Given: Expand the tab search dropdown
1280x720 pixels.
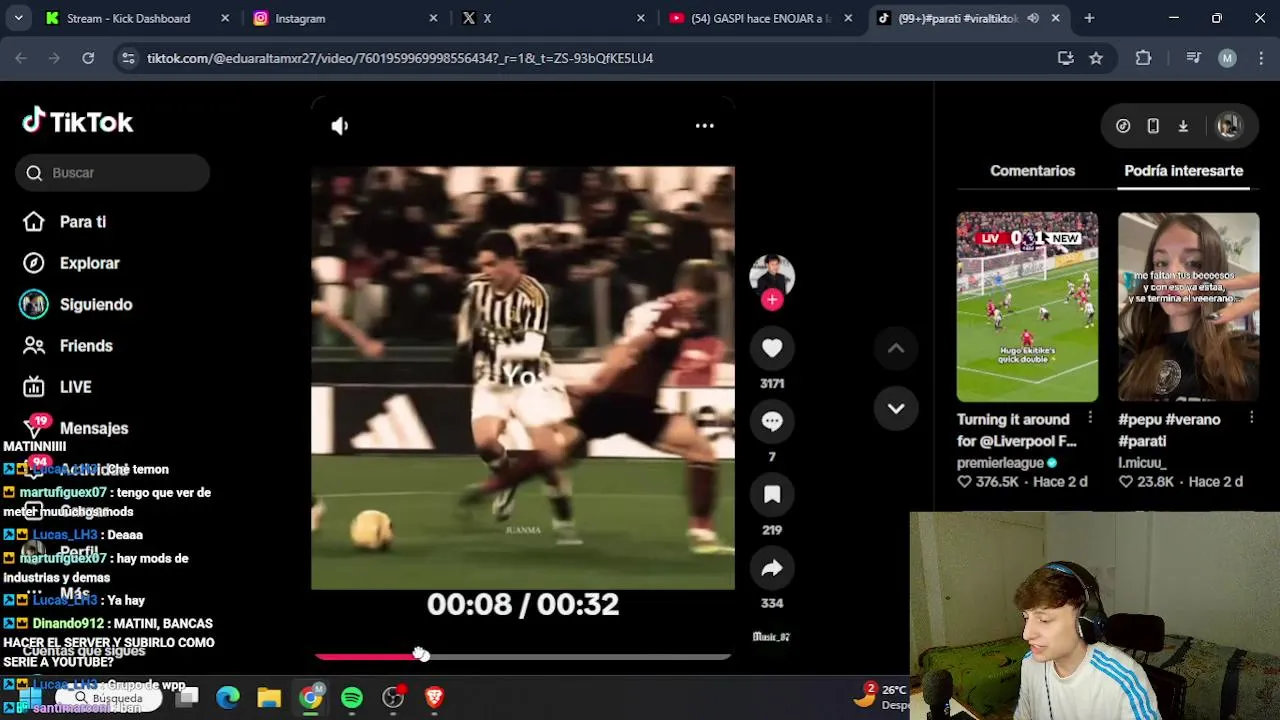Looking at the screenshot, I should [18, 18].
